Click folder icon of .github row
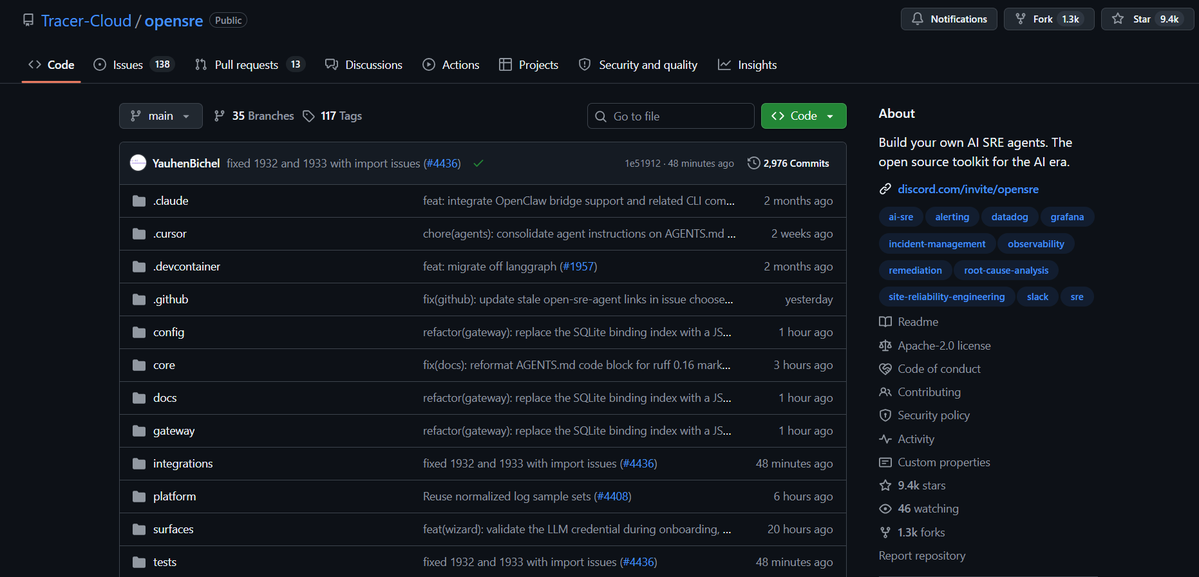This screenshot has width=1199, height=577. pos(138,300)
